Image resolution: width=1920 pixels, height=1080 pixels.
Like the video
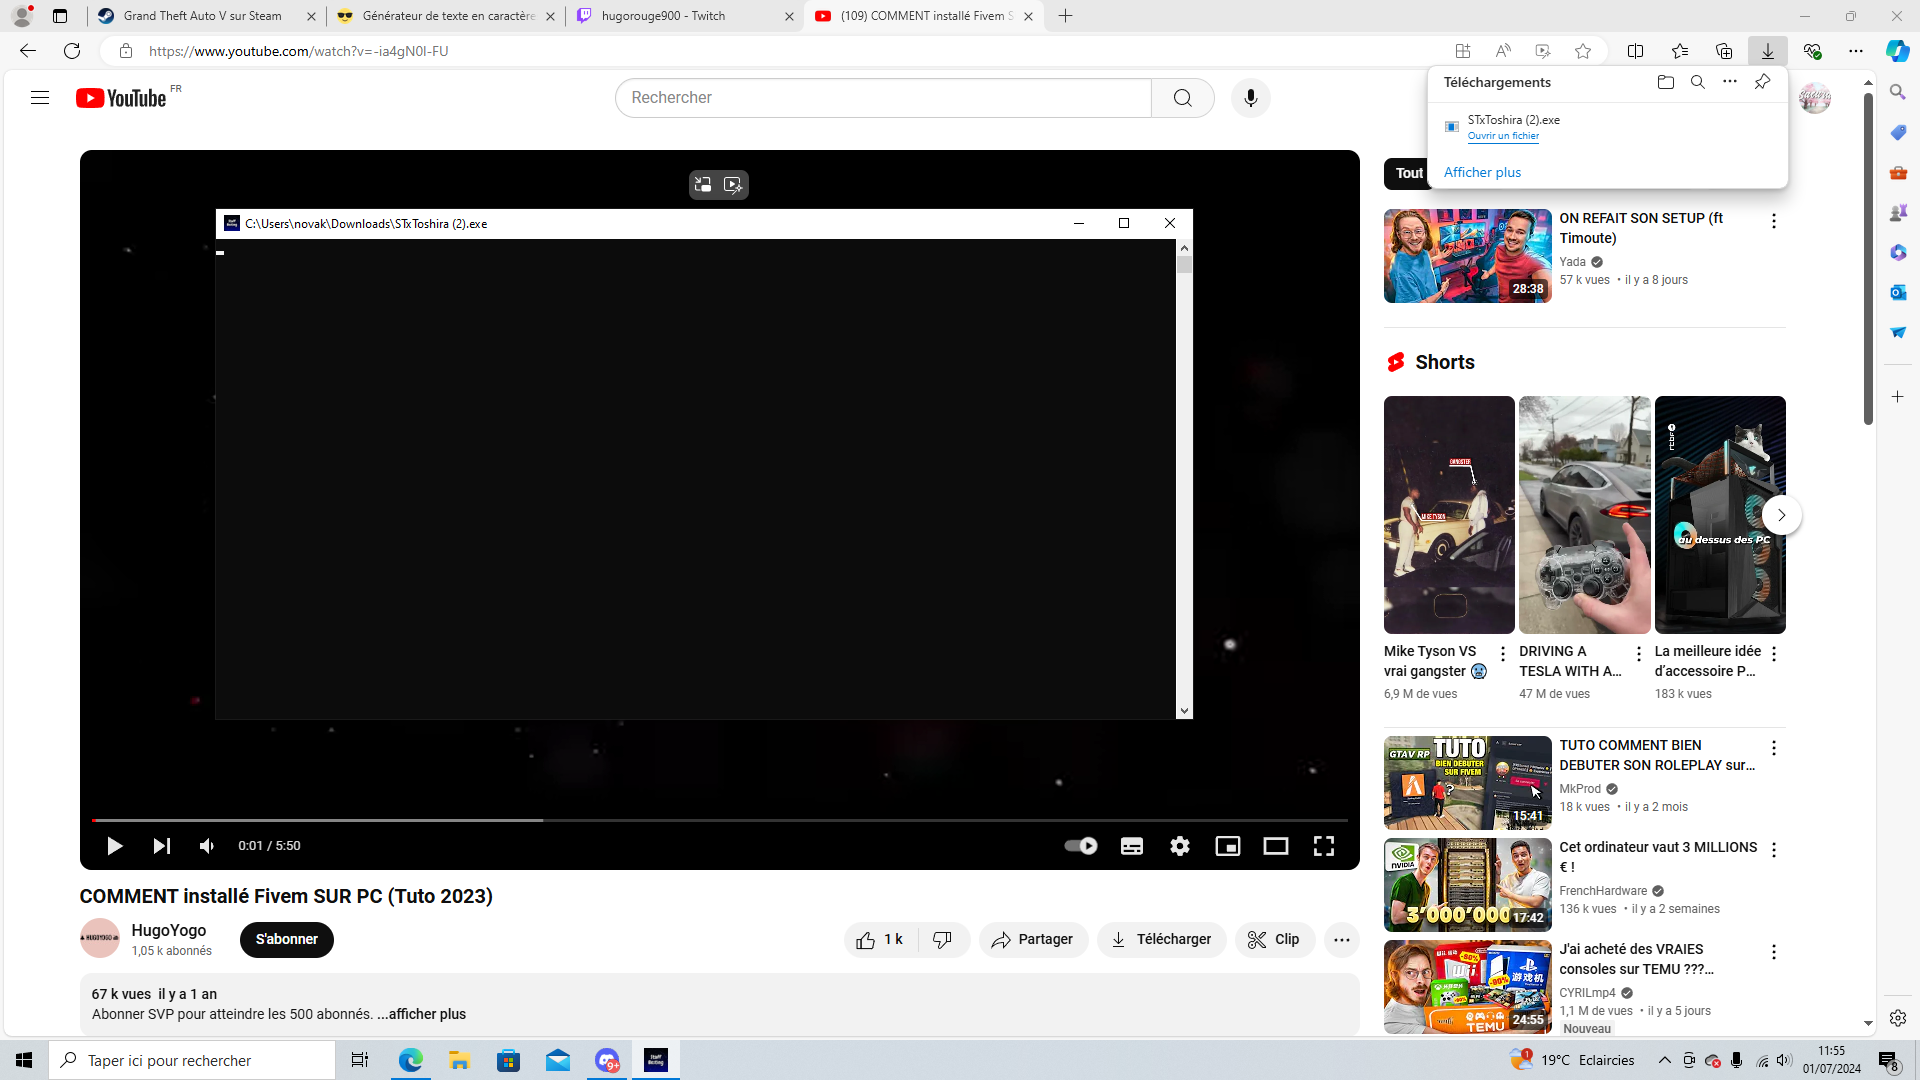pos(881,940)
